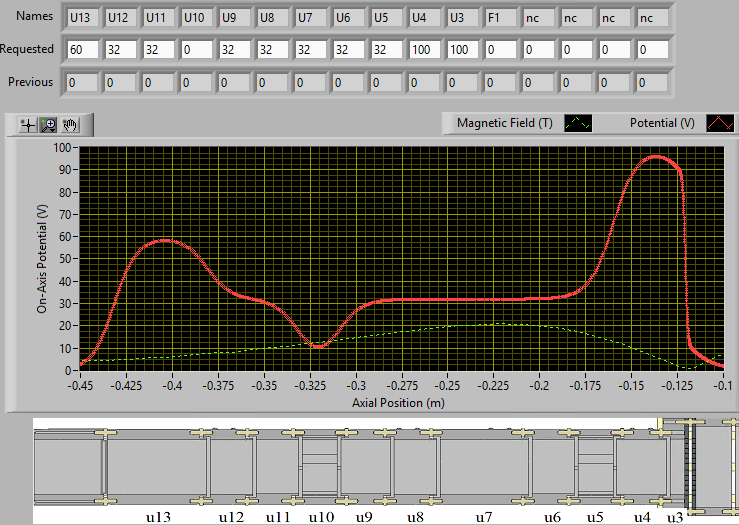Click the U13 name field

[82, 18]
